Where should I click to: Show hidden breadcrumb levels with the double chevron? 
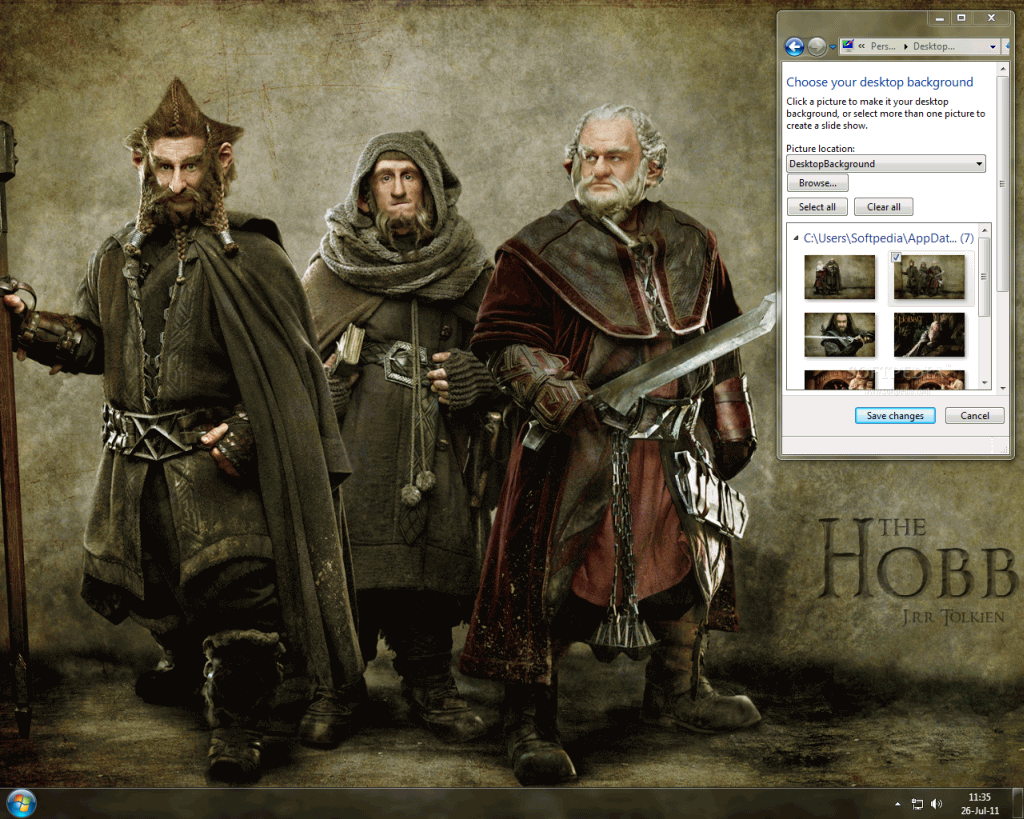click(x=861, y=46)
